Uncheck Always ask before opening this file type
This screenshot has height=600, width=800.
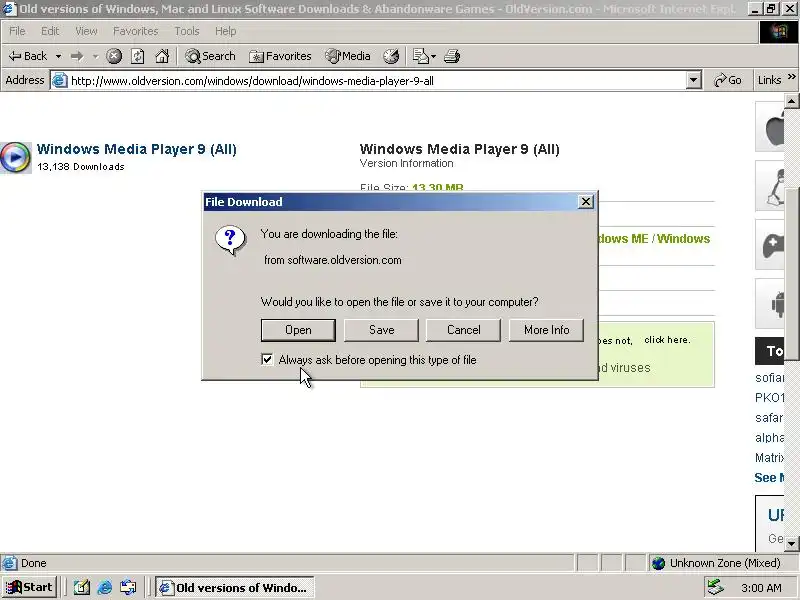pos(267,360)
